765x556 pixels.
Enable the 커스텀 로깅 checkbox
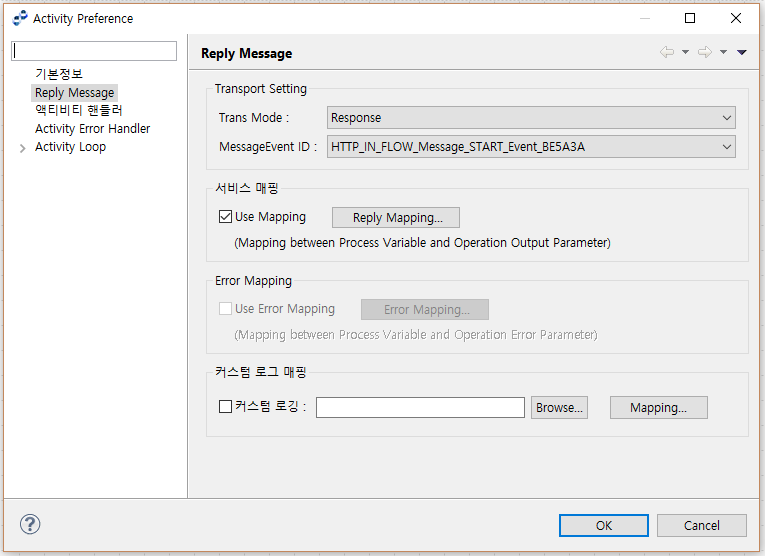(x=225, y=407)
